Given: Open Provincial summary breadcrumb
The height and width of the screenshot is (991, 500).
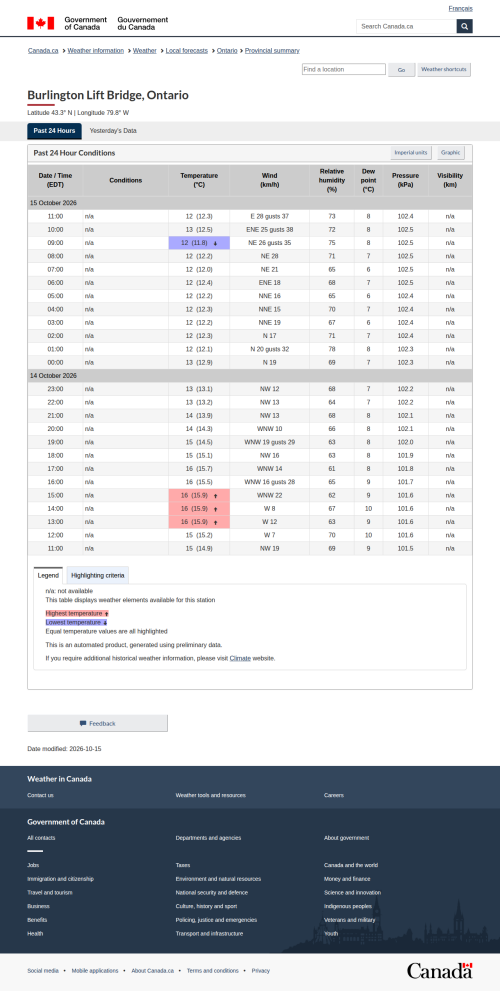Looking at the screenshot, I should [272, 51].
